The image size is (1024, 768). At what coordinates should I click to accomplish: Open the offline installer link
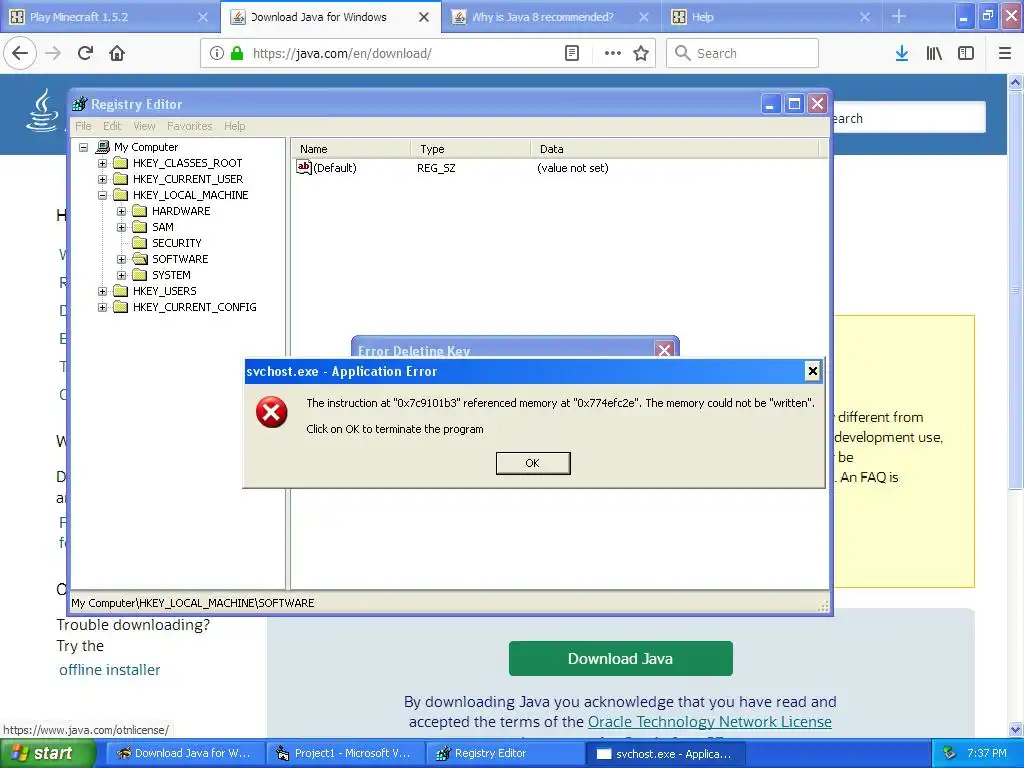pos(109,670)
